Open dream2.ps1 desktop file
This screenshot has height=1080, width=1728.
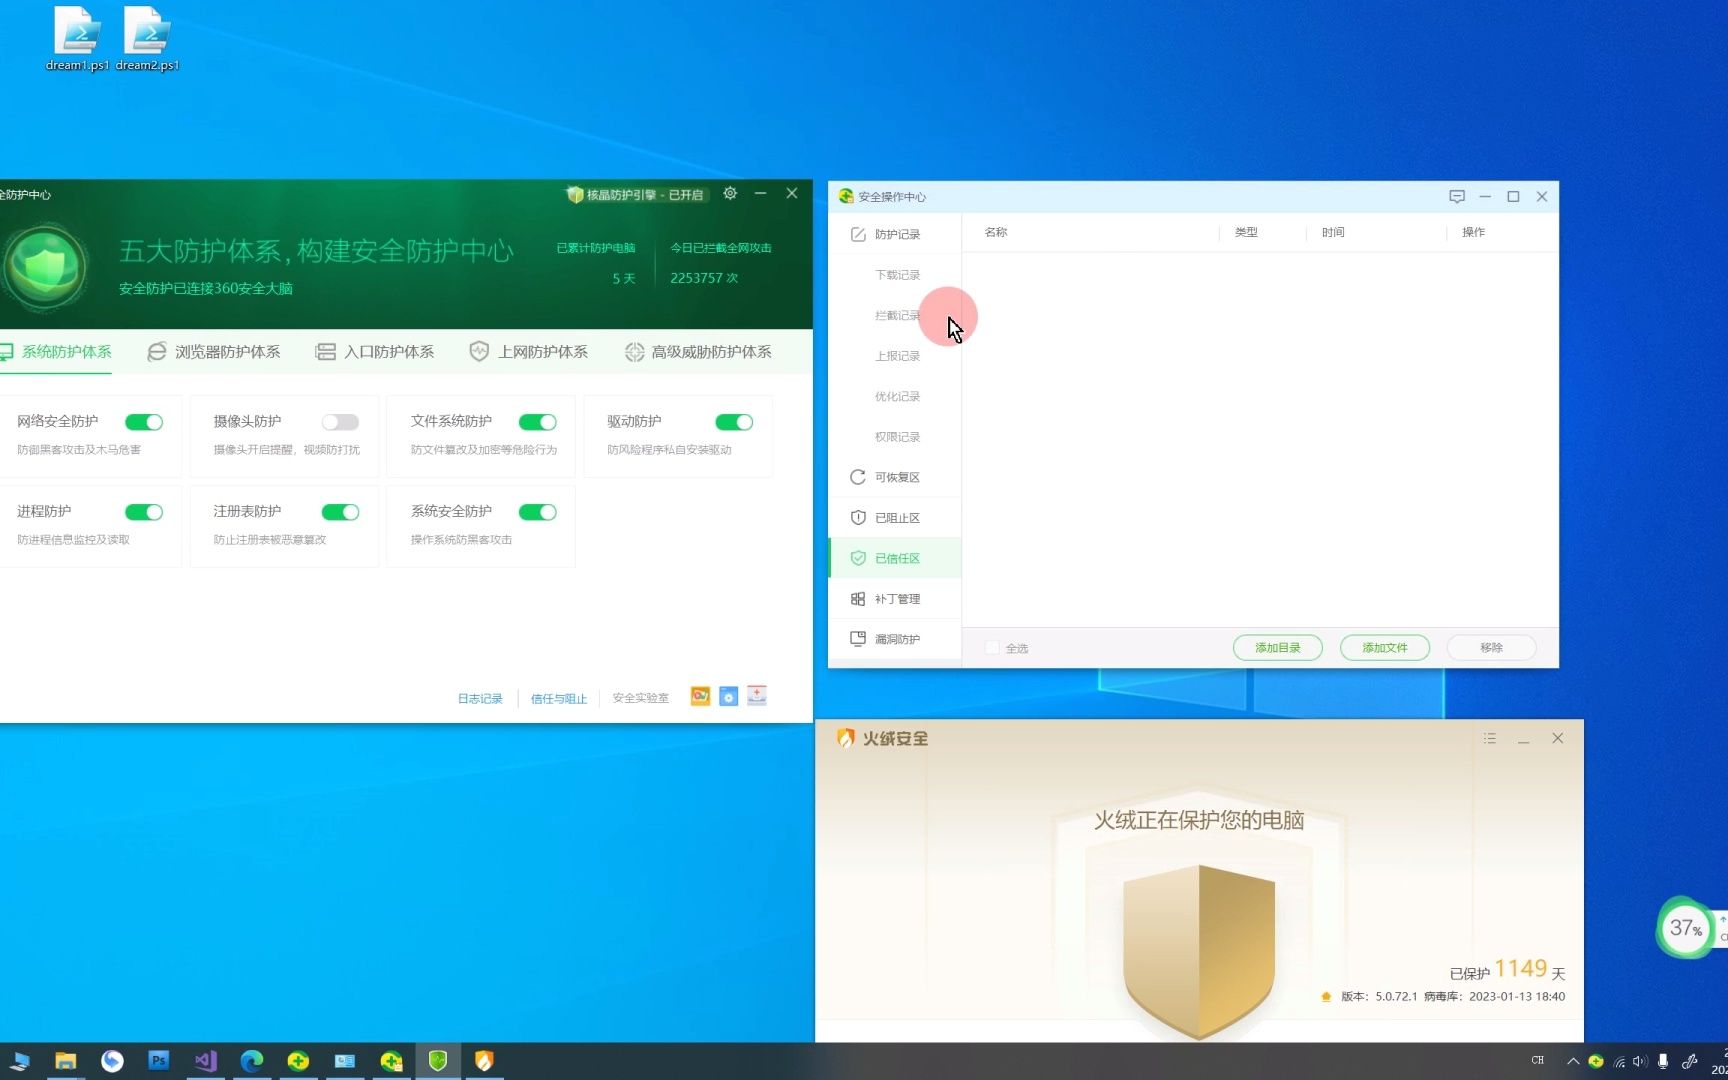(x=148, y=40)
